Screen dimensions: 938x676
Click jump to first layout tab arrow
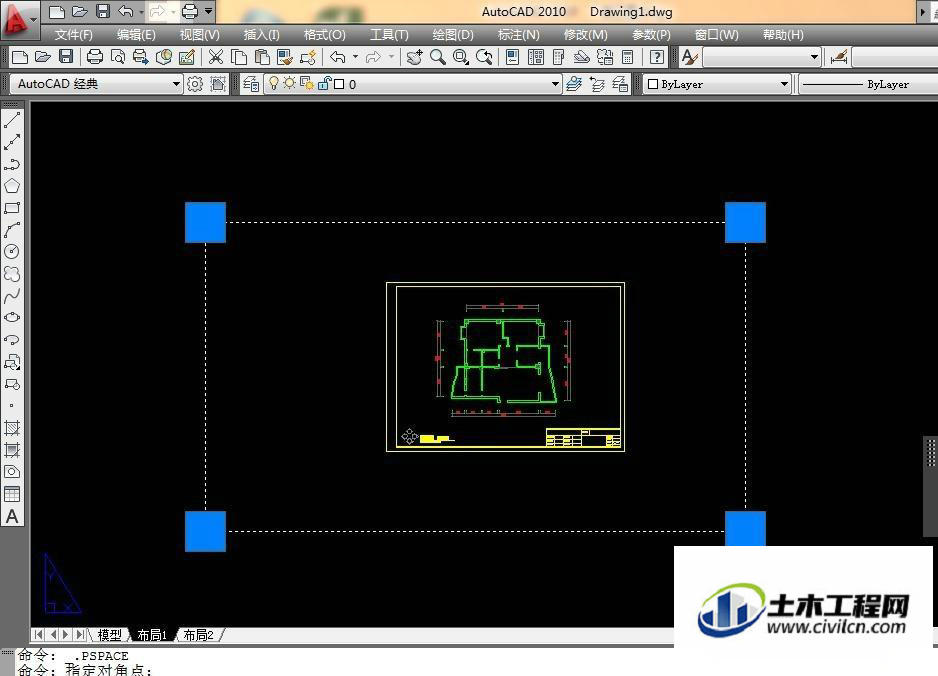click(x=38, y=634)
